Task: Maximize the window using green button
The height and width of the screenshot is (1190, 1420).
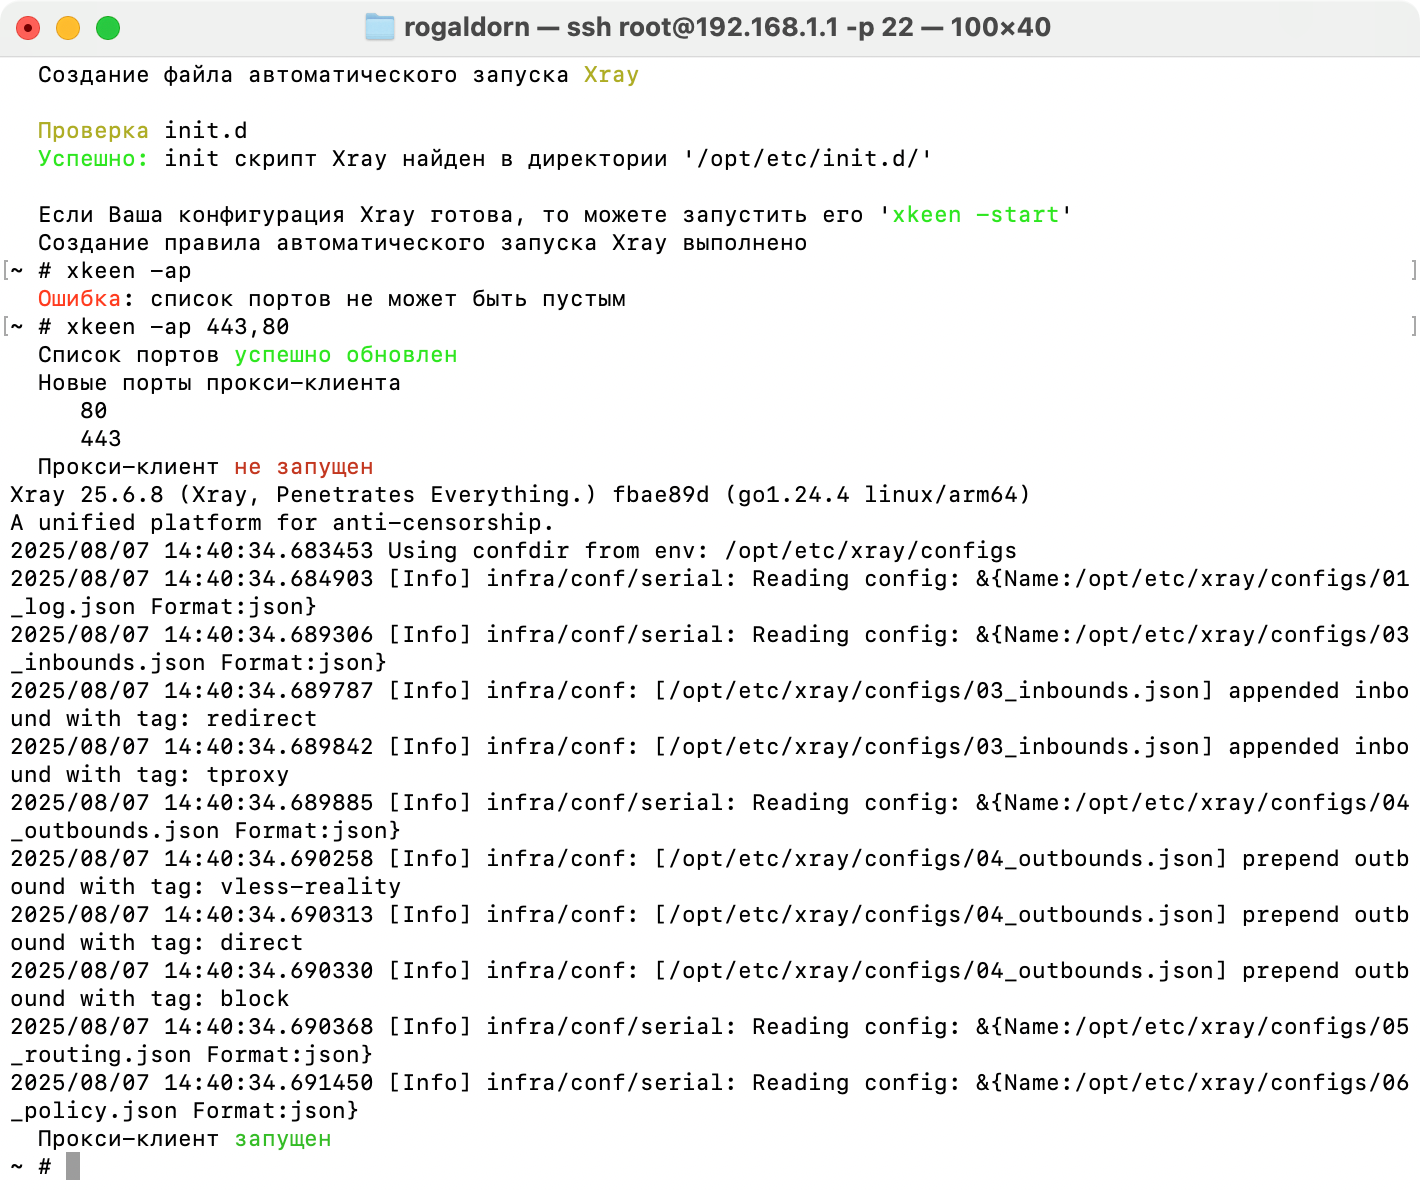Action: click(108, 28)
